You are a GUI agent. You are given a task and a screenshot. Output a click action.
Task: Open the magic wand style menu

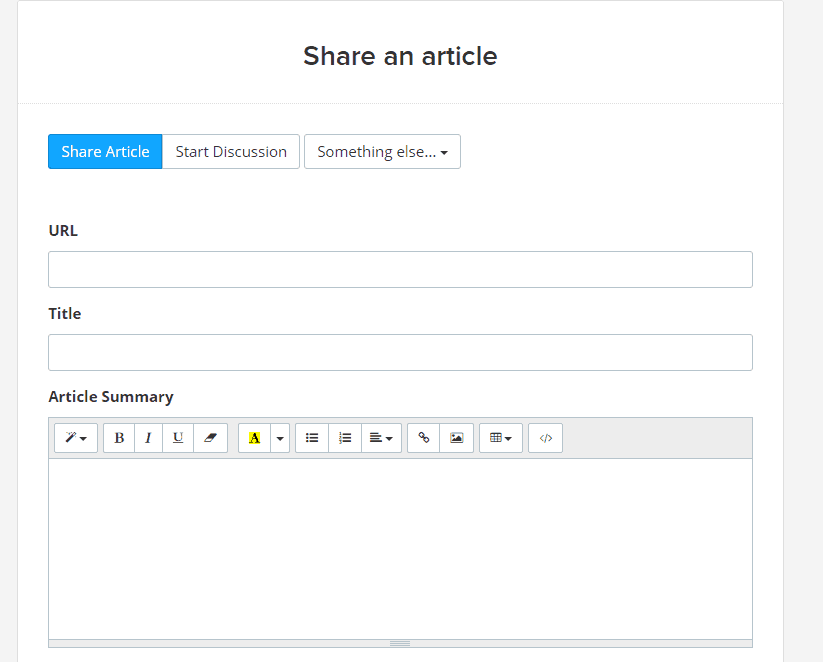click(76, 438)
